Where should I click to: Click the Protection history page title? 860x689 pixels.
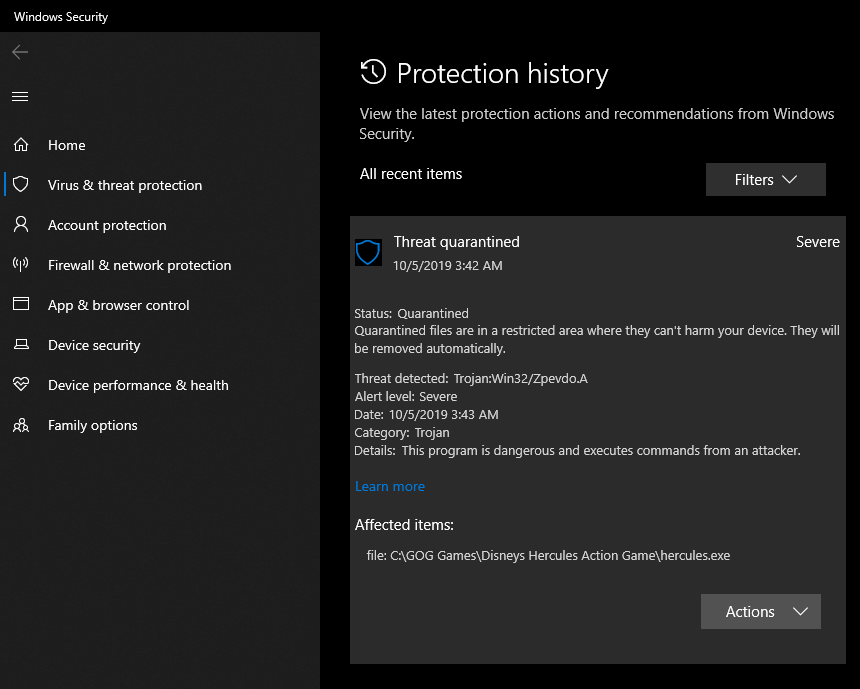[x=502, y=74]
